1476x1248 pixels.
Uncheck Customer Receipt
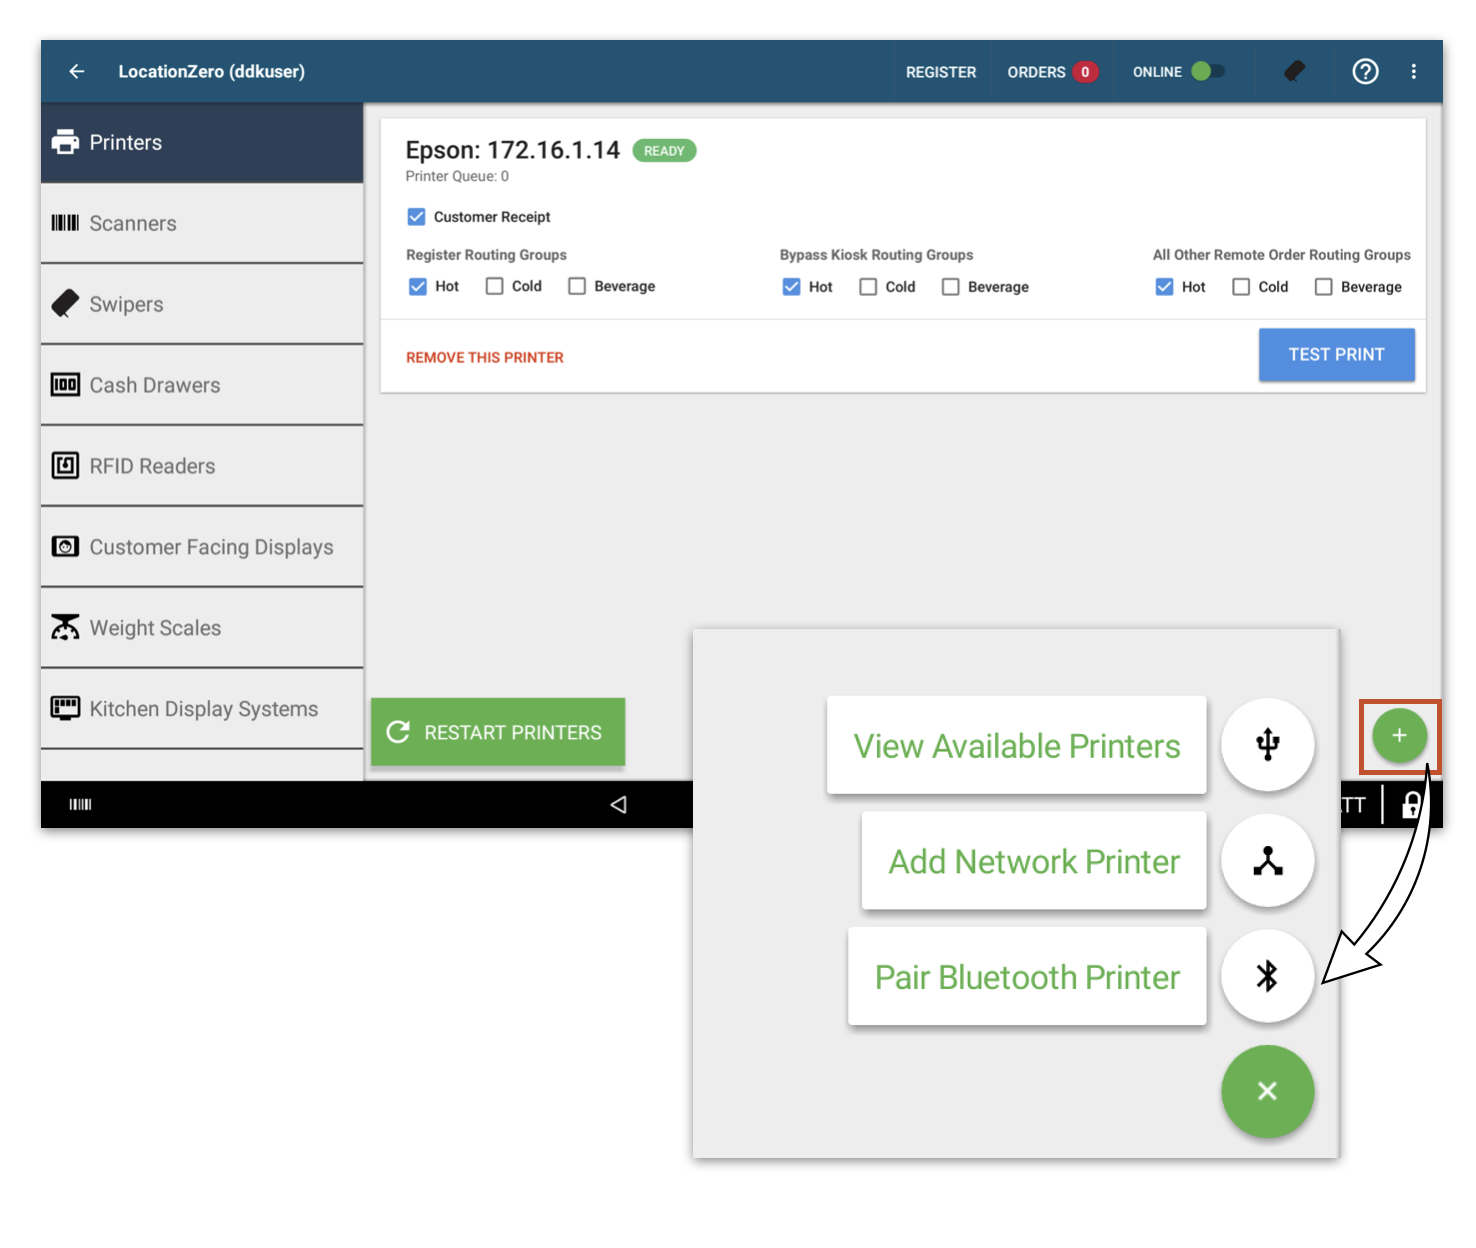pos(417,216)
